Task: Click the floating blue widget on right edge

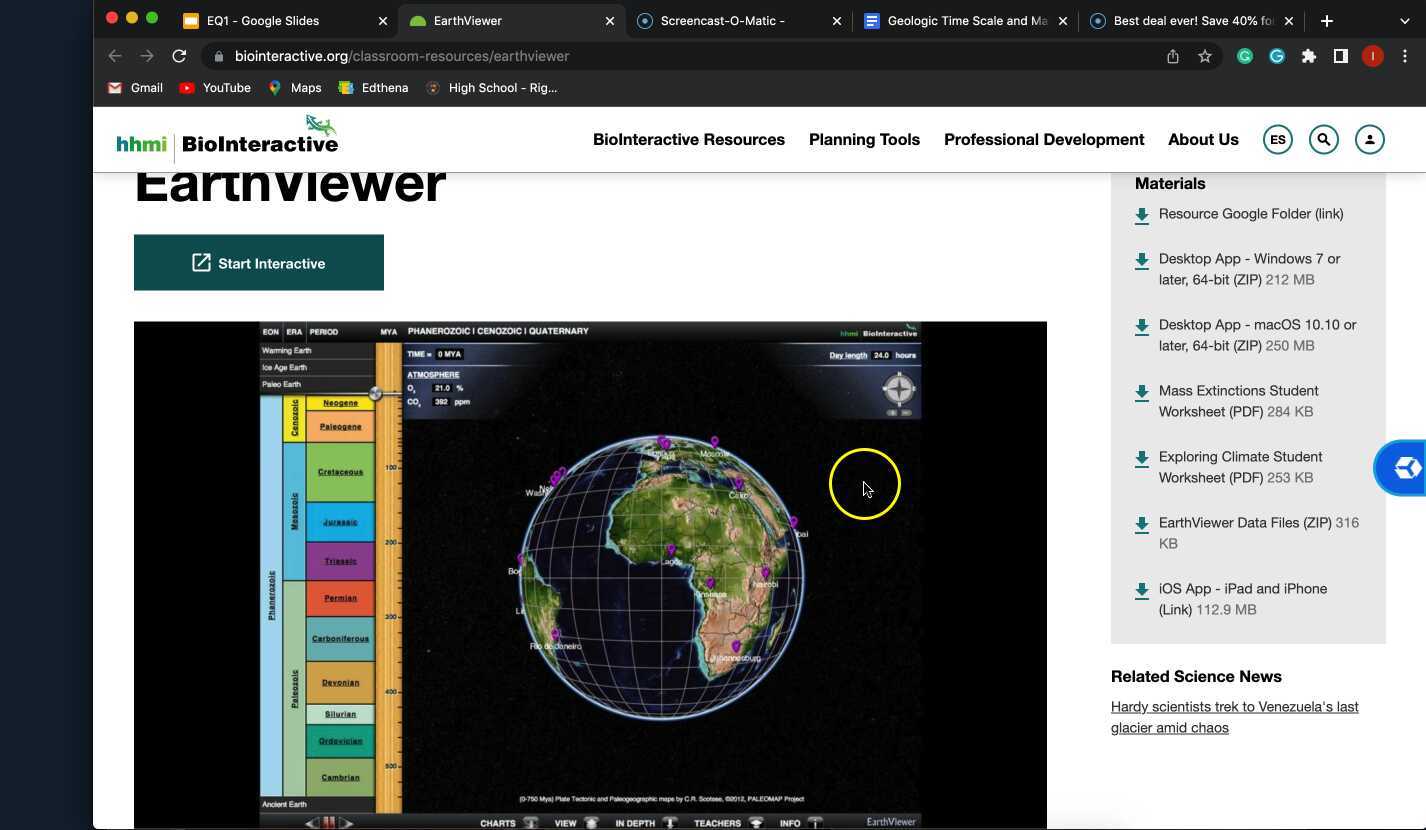Action: click(x=1402, y=467)
